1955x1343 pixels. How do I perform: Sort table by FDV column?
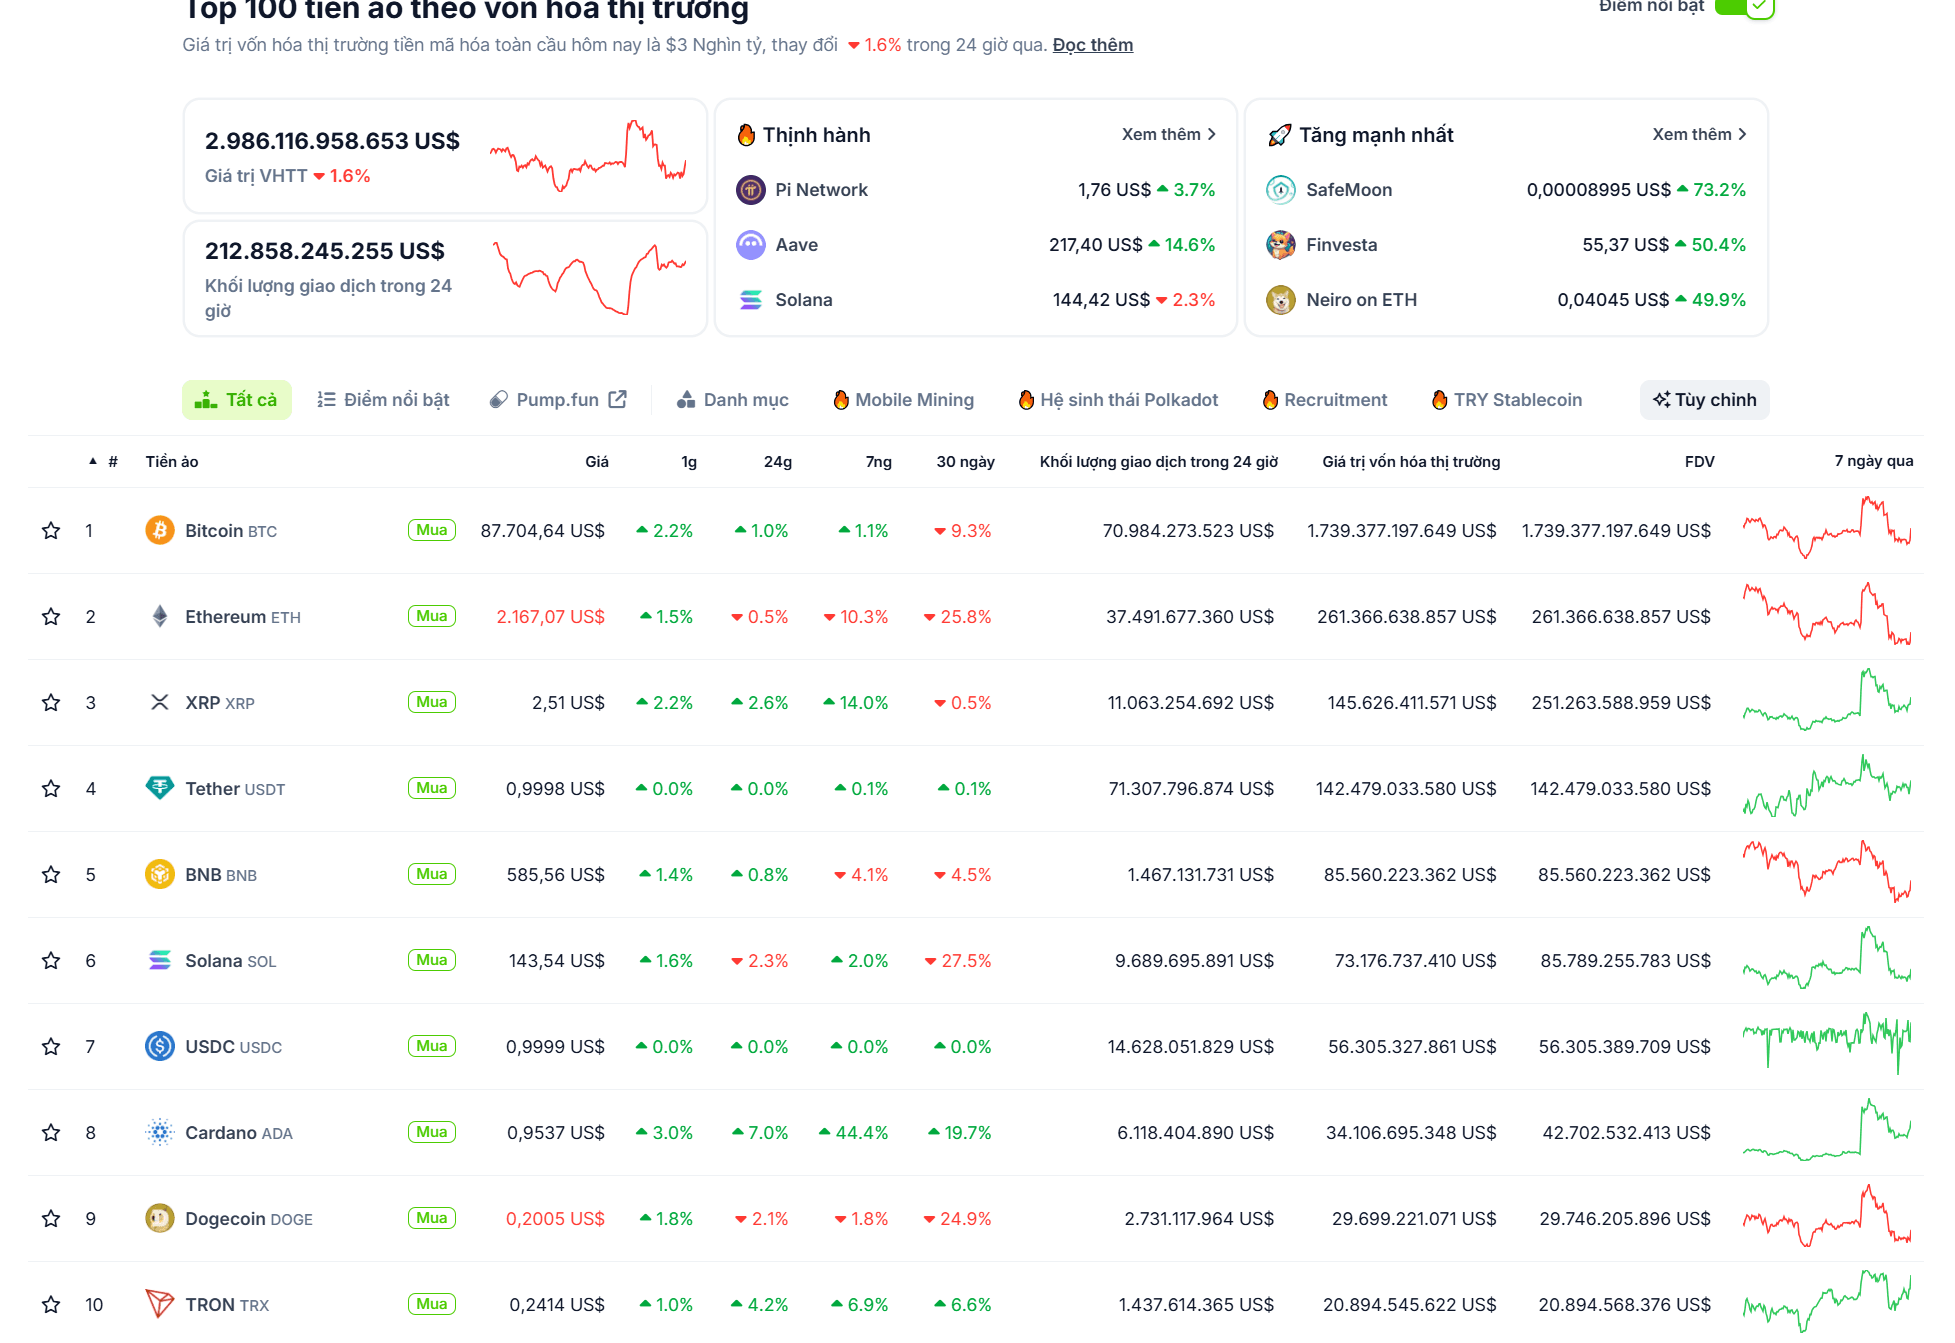1700,461
